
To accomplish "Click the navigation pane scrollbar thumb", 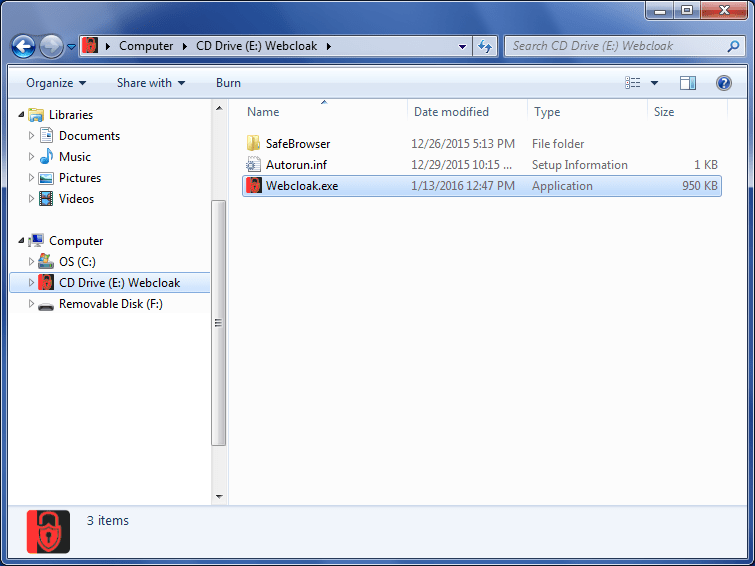I will click(219, 323).
